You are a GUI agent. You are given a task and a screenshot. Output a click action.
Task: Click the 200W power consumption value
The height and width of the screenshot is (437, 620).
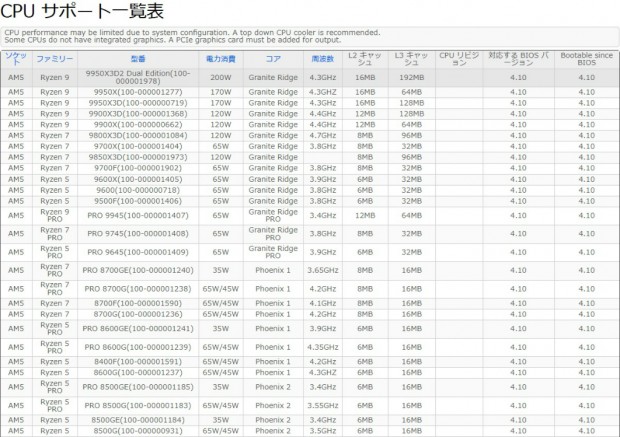tap(221, 78)
